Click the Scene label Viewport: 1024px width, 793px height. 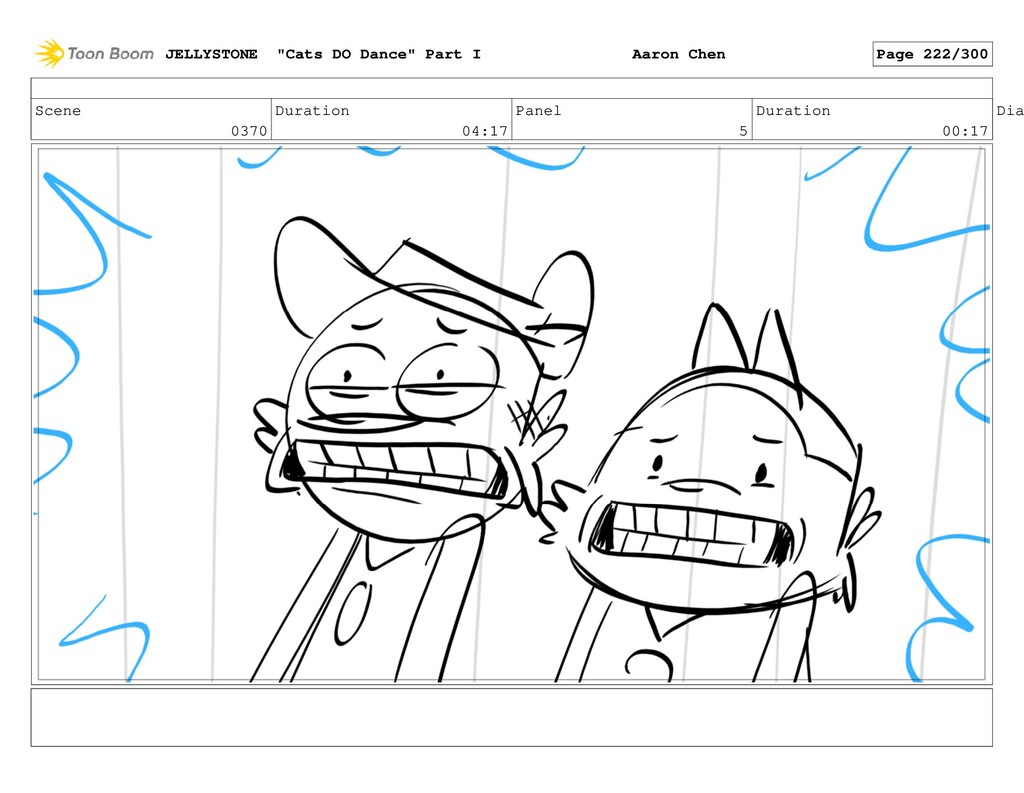click(58, 110)
